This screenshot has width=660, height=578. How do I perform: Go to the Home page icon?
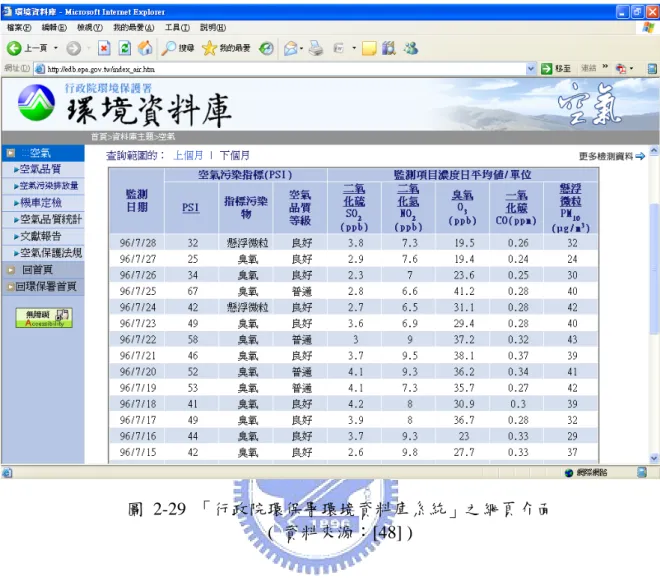point(145,48)
